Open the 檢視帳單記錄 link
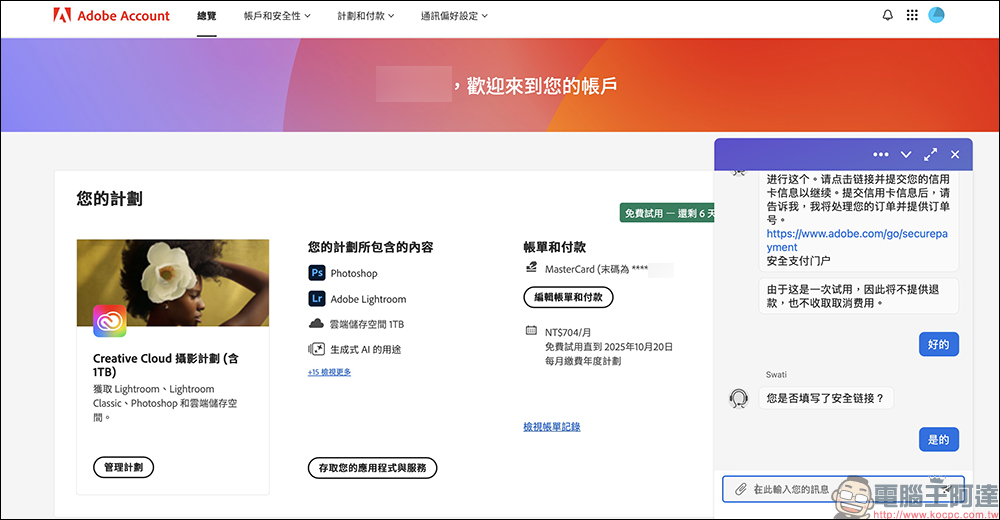Viewport: 1000px width, 520px height. point(551,427)
